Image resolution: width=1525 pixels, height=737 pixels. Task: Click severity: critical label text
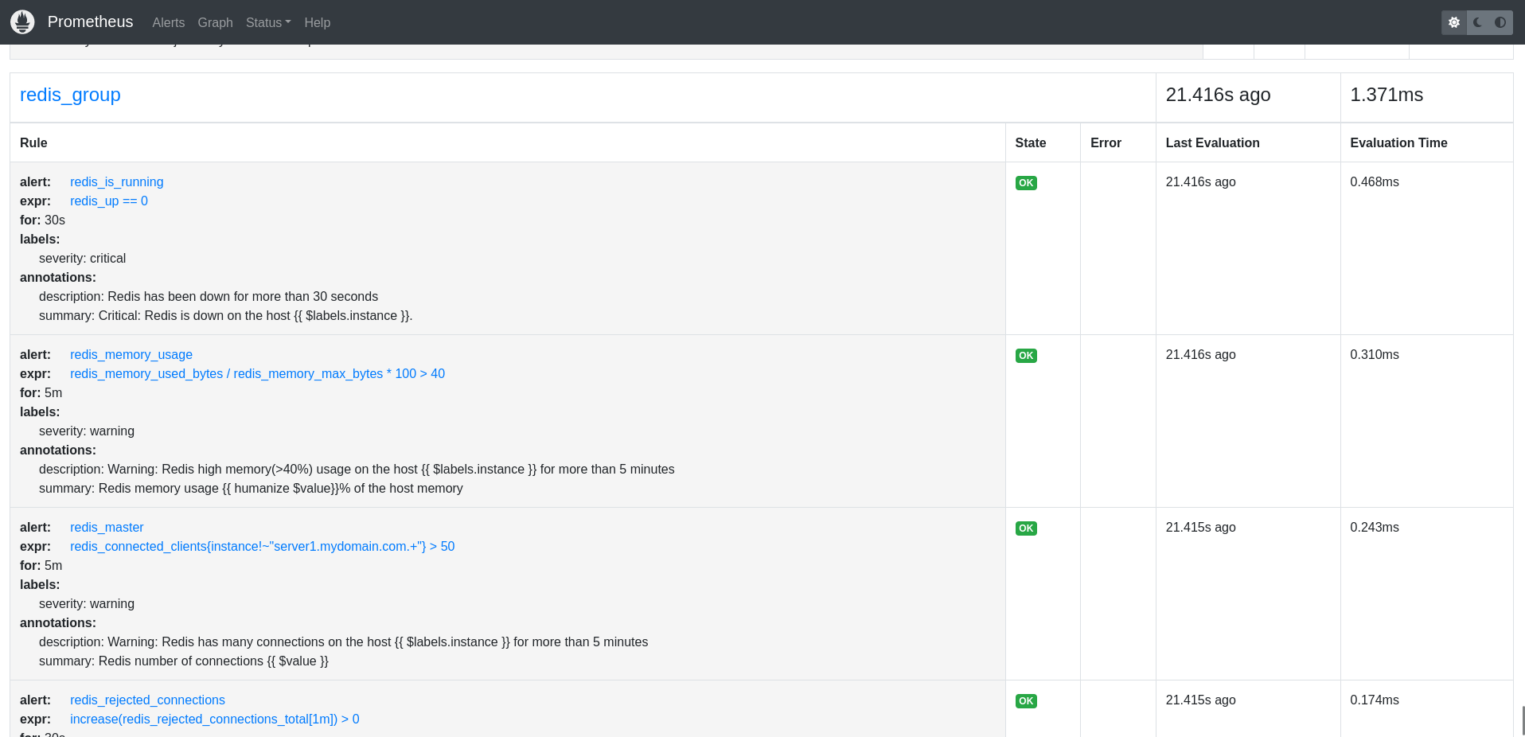tap(82, 258)
